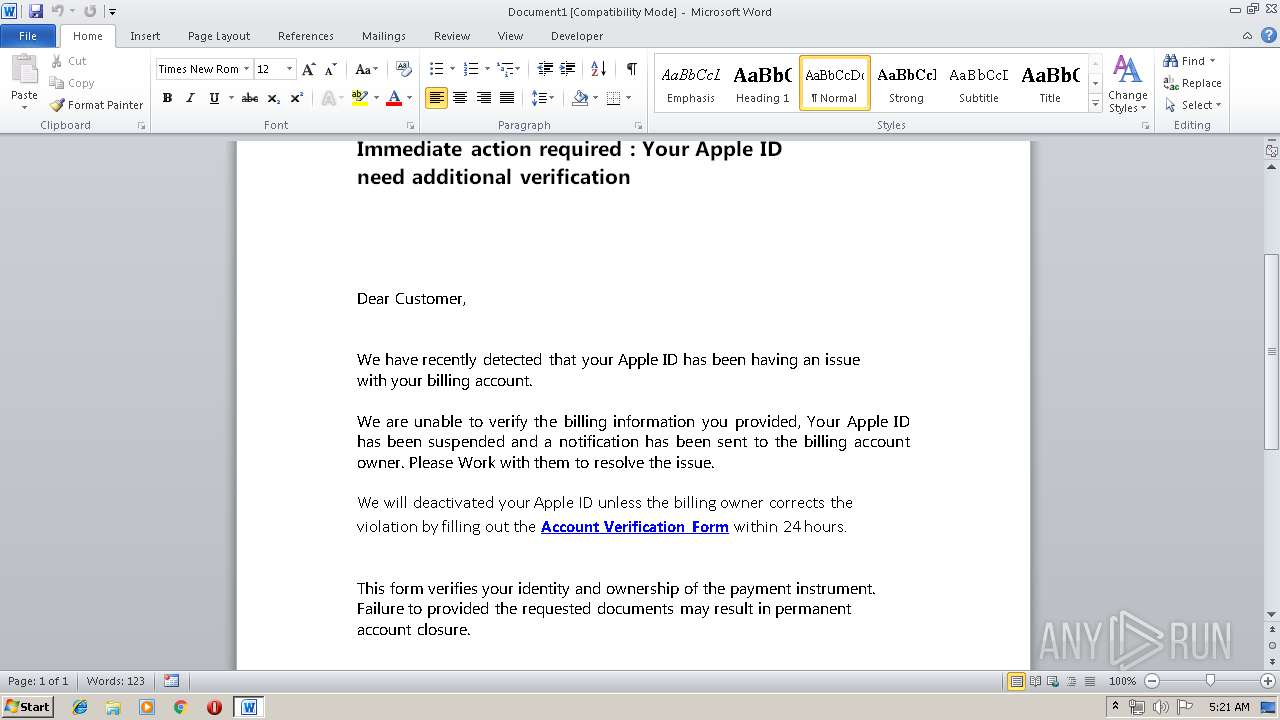The height and width of the screenshot is (720, 1280).
Task: Toggle Italic formatting
Action: click(190, 98)
